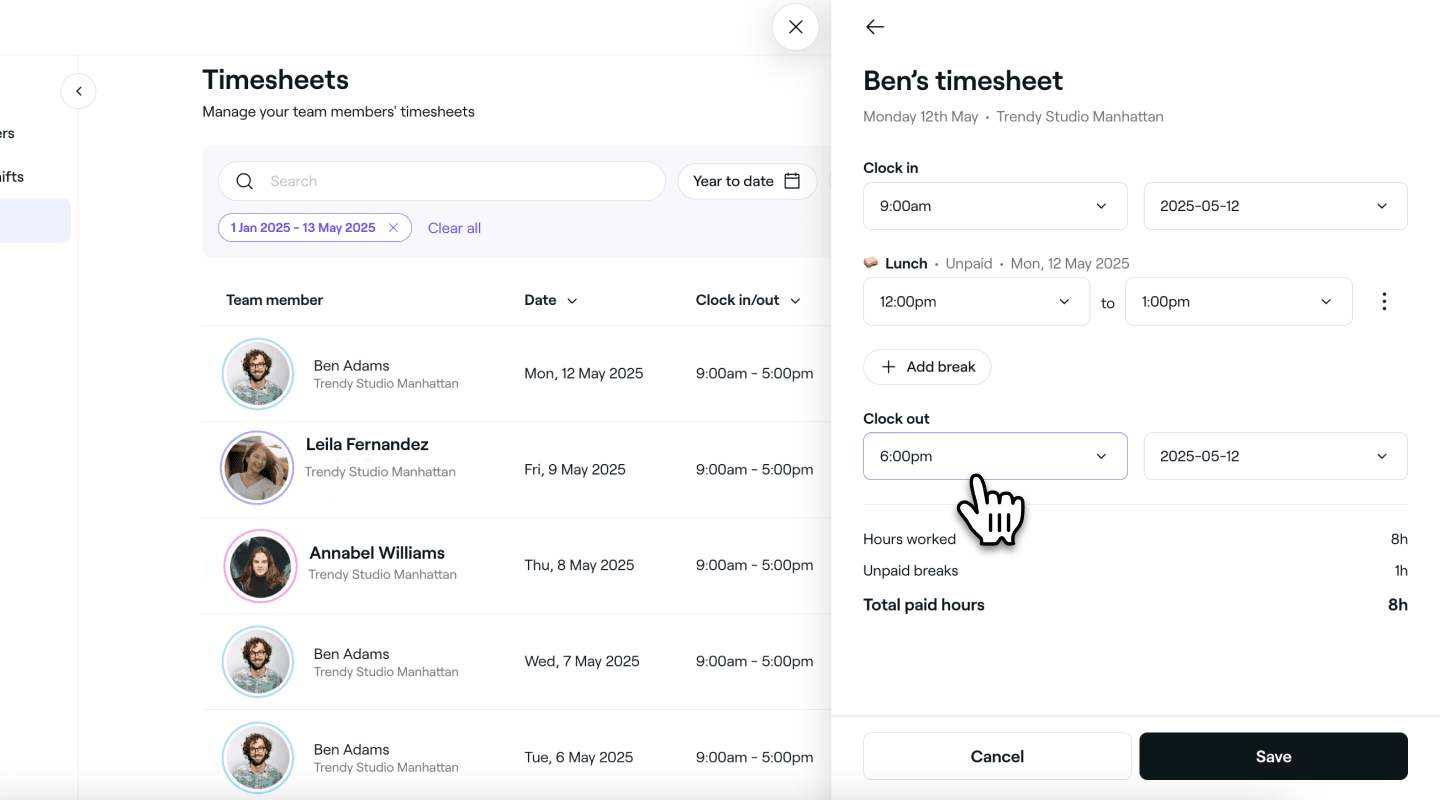Screen dimensions: 1440x800
Task: Click Ben Adams avatar on Tue, 6 May row
Action: tap(258, 758)
